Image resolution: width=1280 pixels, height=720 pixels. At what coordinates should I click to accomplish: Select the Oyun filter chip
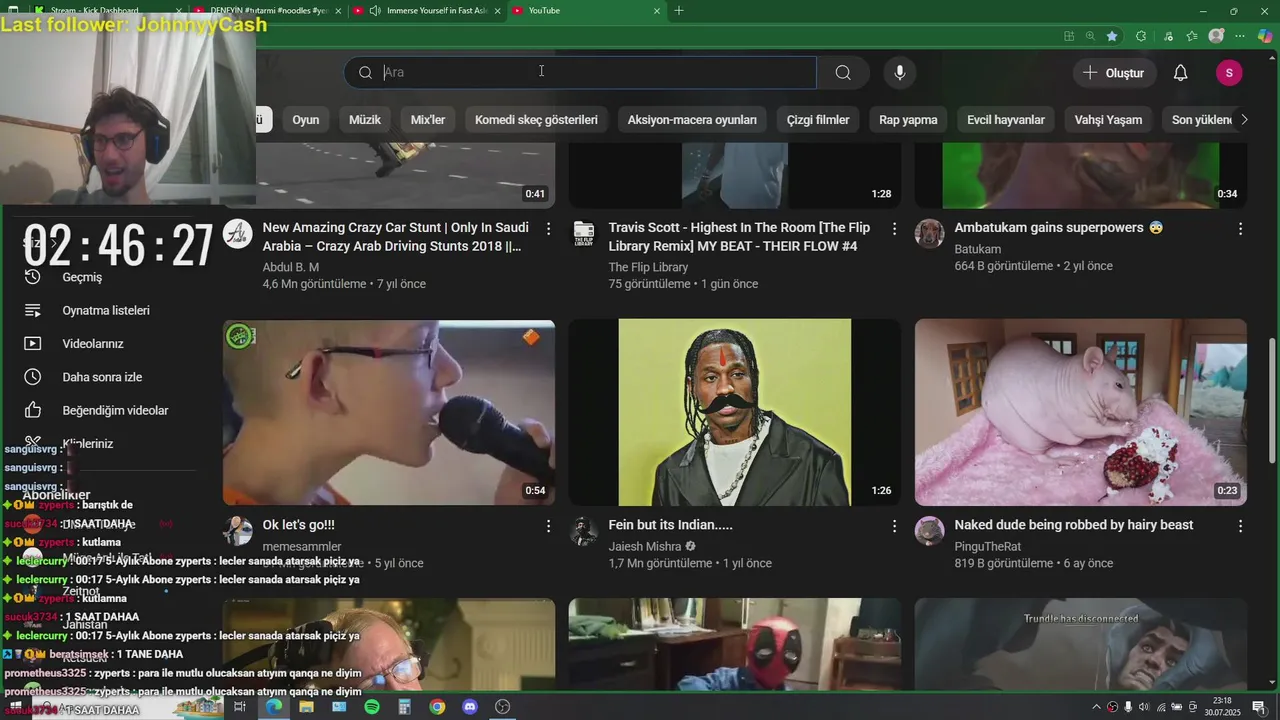[x=306, y=120]
